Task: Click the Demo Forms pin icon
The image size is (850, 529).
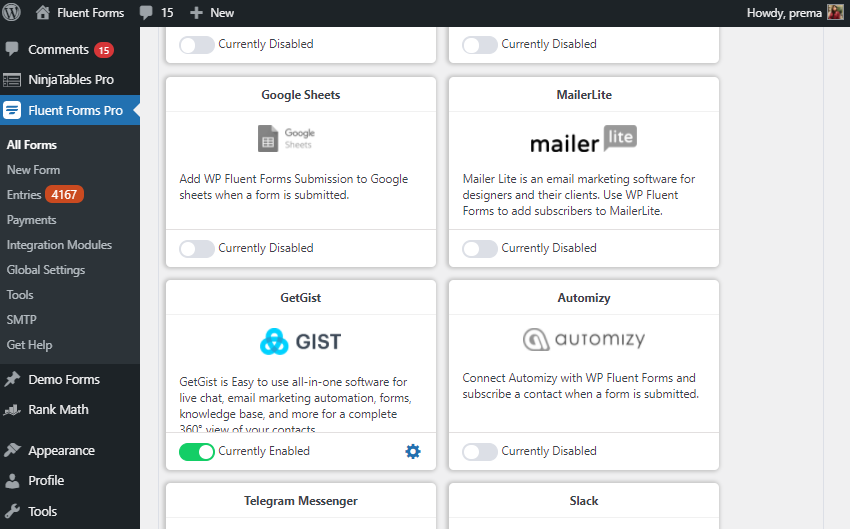Action: 12,379
